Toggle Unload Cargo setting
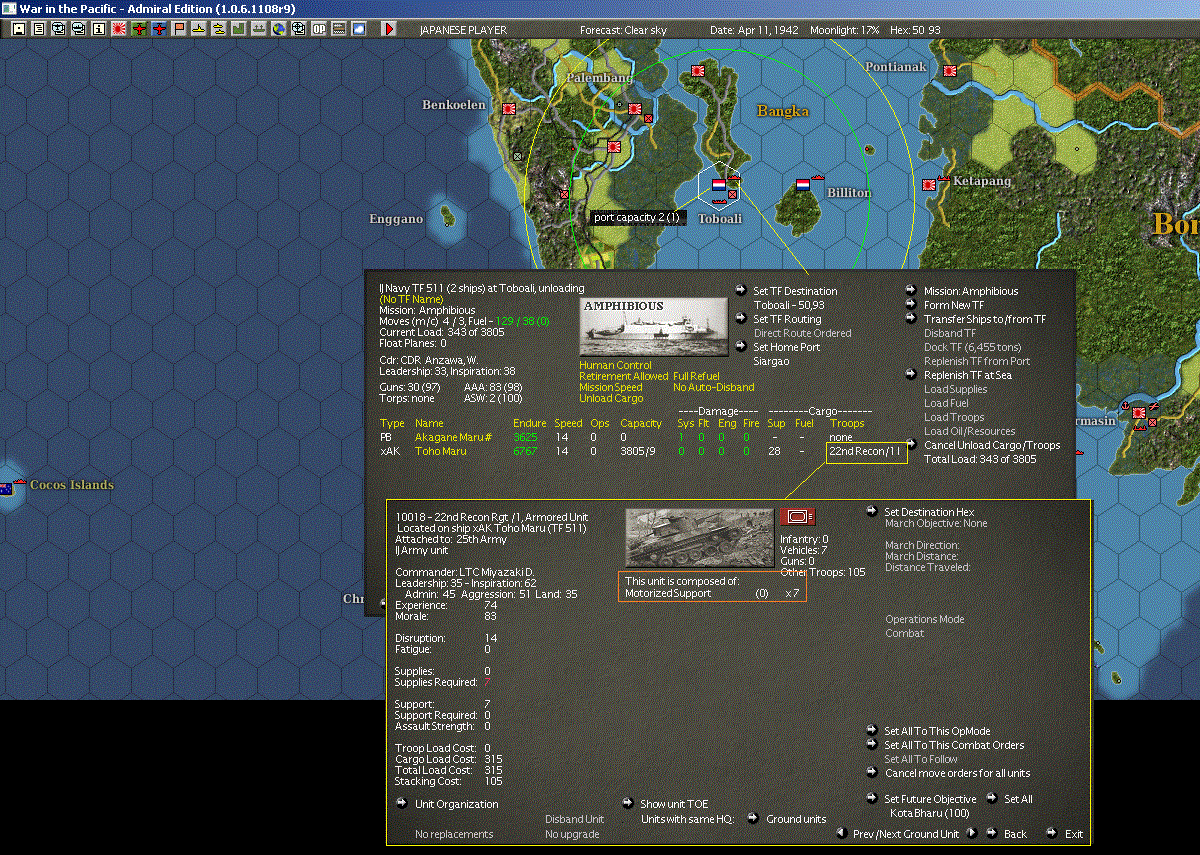The height and width of the screenshot is (855, 1200). click(609, 398)
